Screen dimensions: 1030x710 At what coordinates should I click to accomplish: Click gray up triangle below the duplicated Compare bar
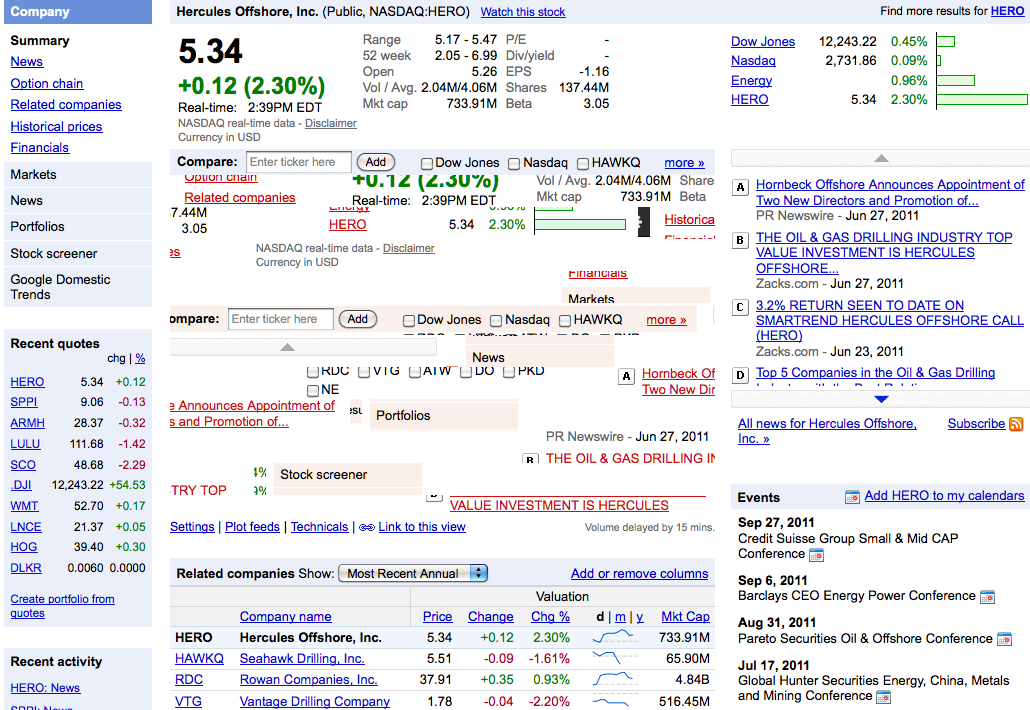click(x=287, y=347)
